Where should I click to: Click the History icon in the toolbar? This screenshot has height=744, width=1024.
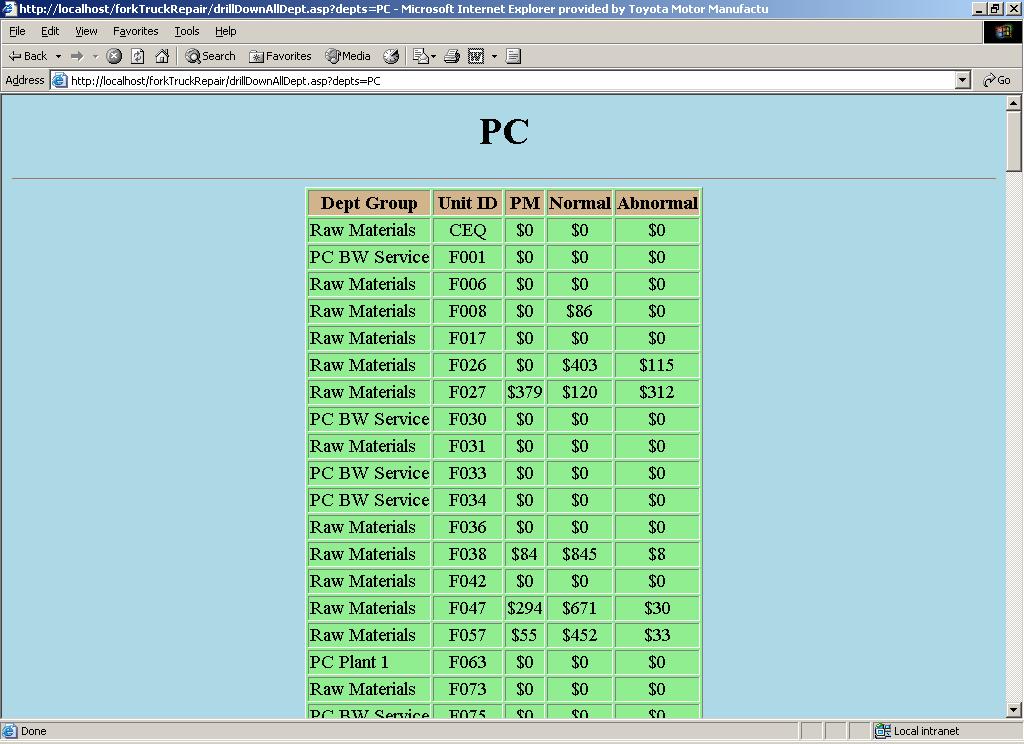(391, 56)
